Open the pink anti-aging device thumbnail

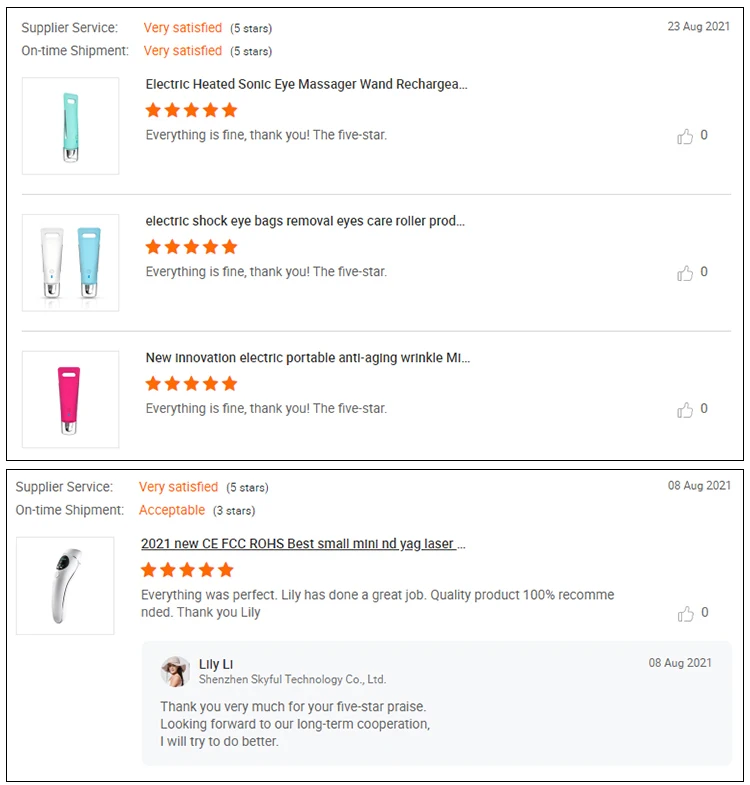point(70,399)
